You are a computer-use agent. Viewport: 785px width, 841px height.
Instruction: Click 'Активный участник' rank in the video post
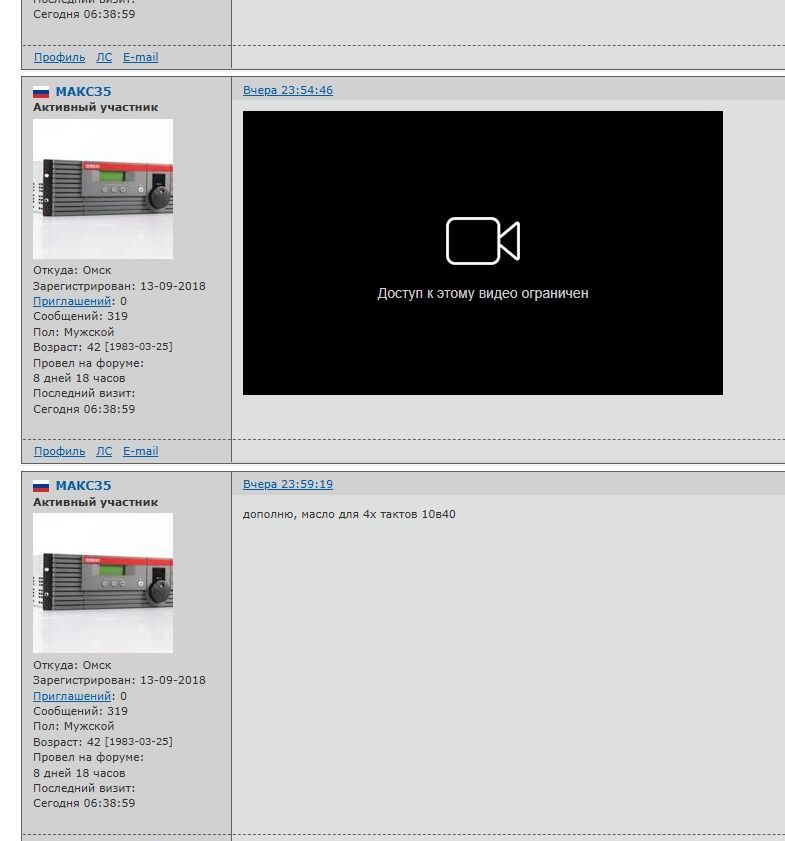point(95,107)
